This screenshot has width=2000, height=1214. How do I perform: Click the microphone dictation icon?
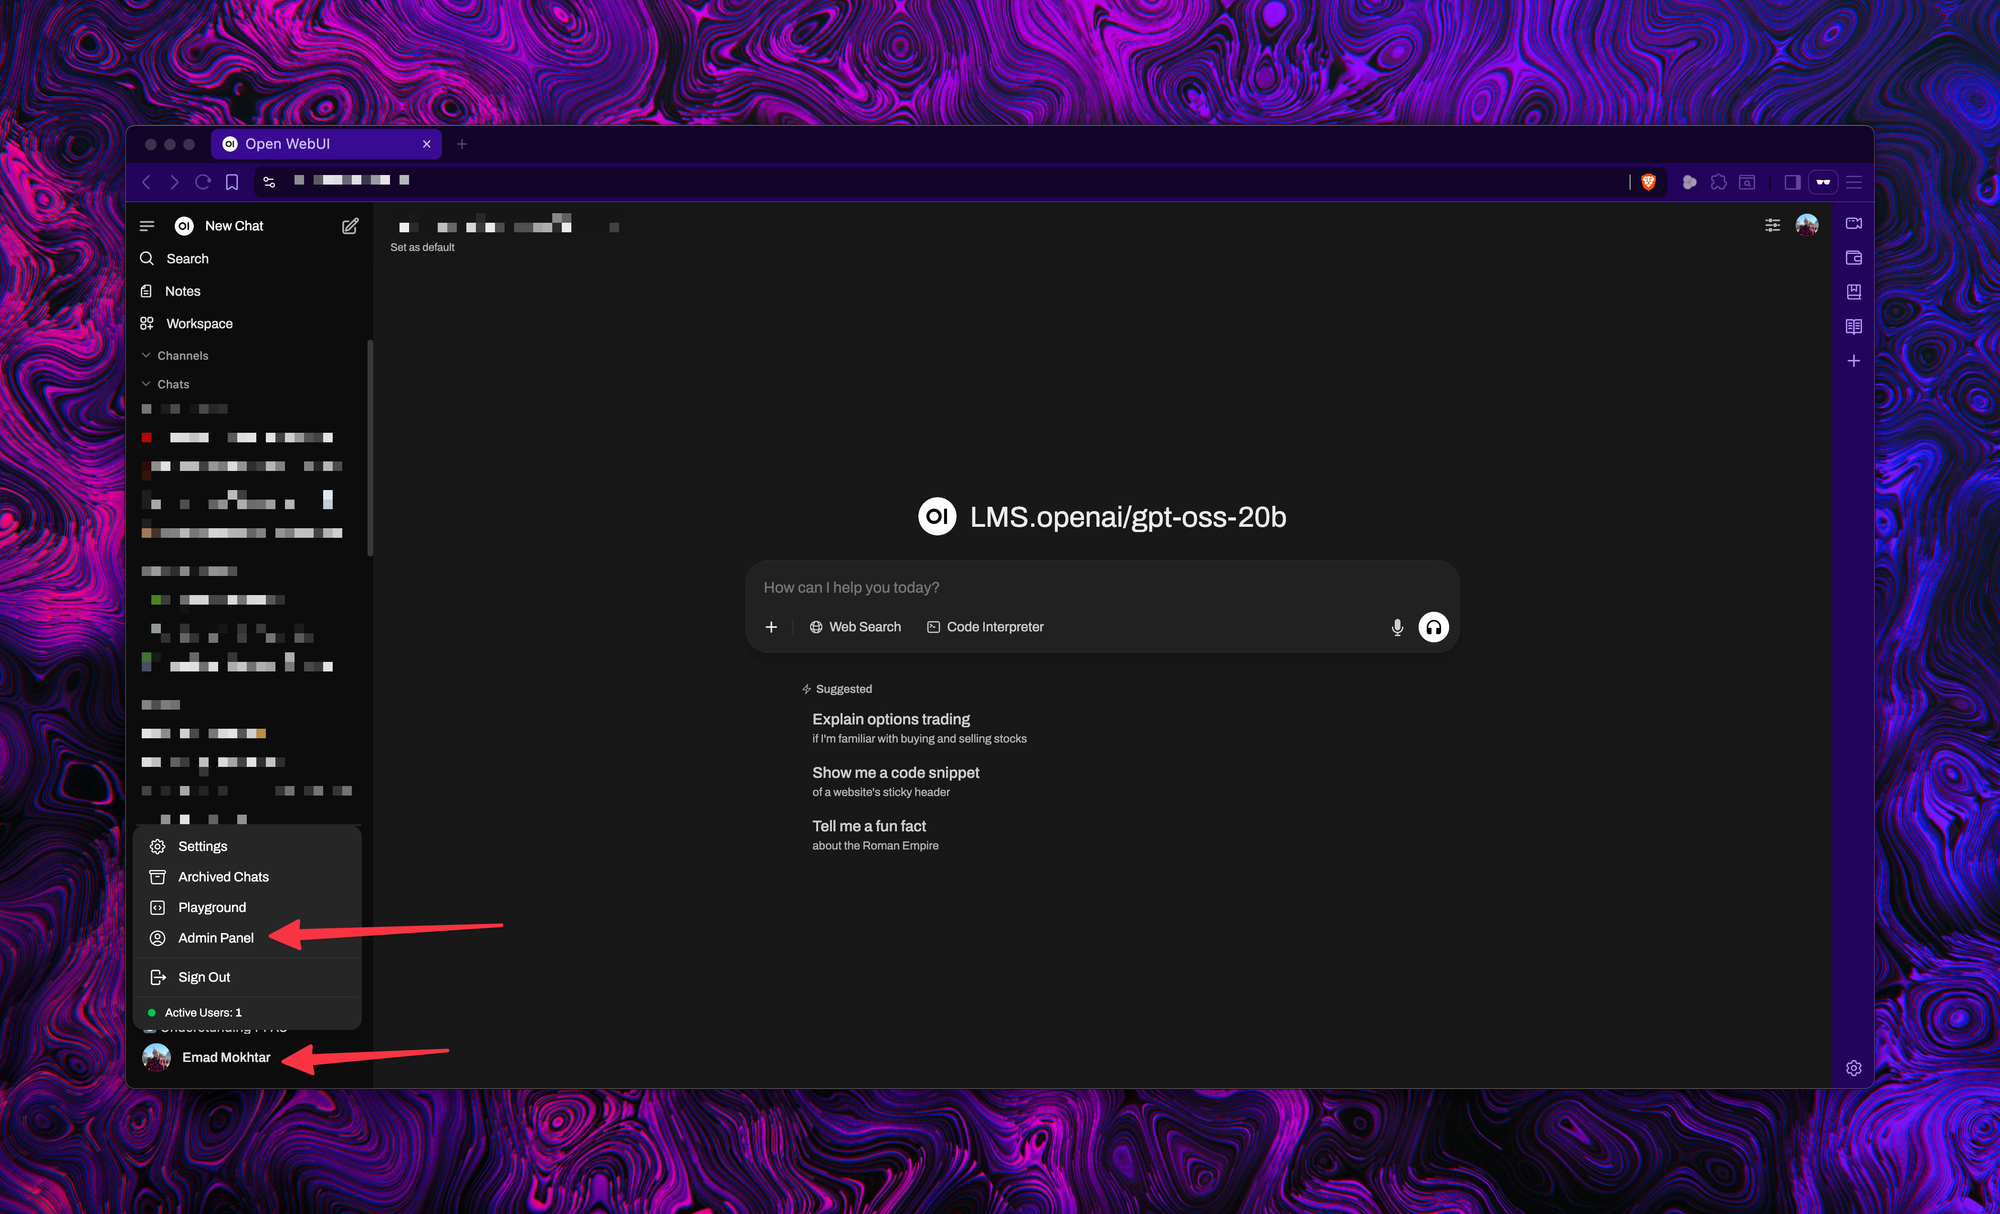(1397, 627)
